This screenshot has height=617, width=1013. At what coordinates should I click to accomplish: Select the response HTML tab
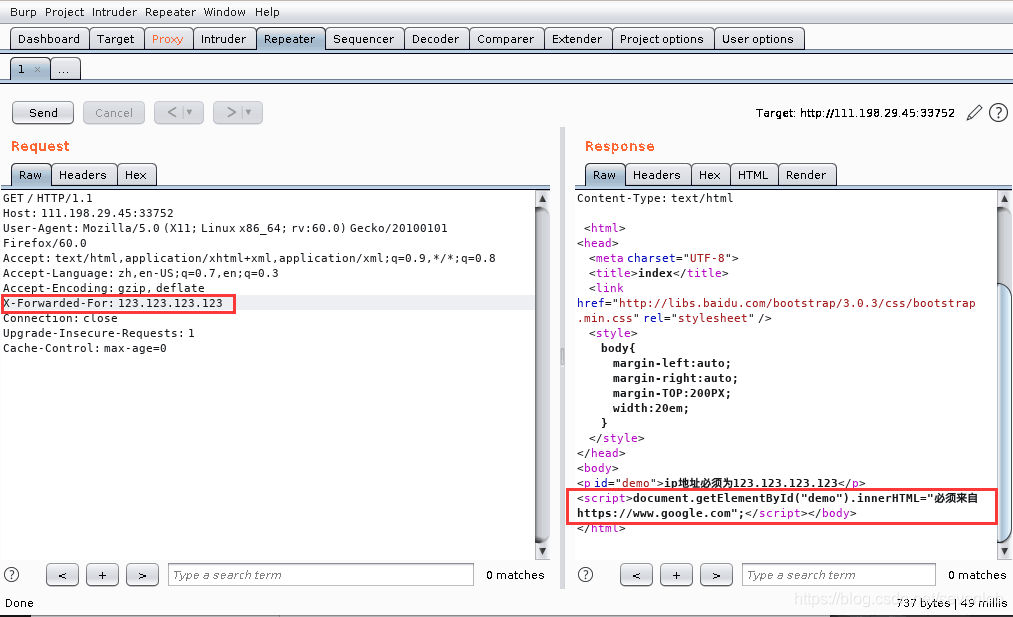(753, 174)
